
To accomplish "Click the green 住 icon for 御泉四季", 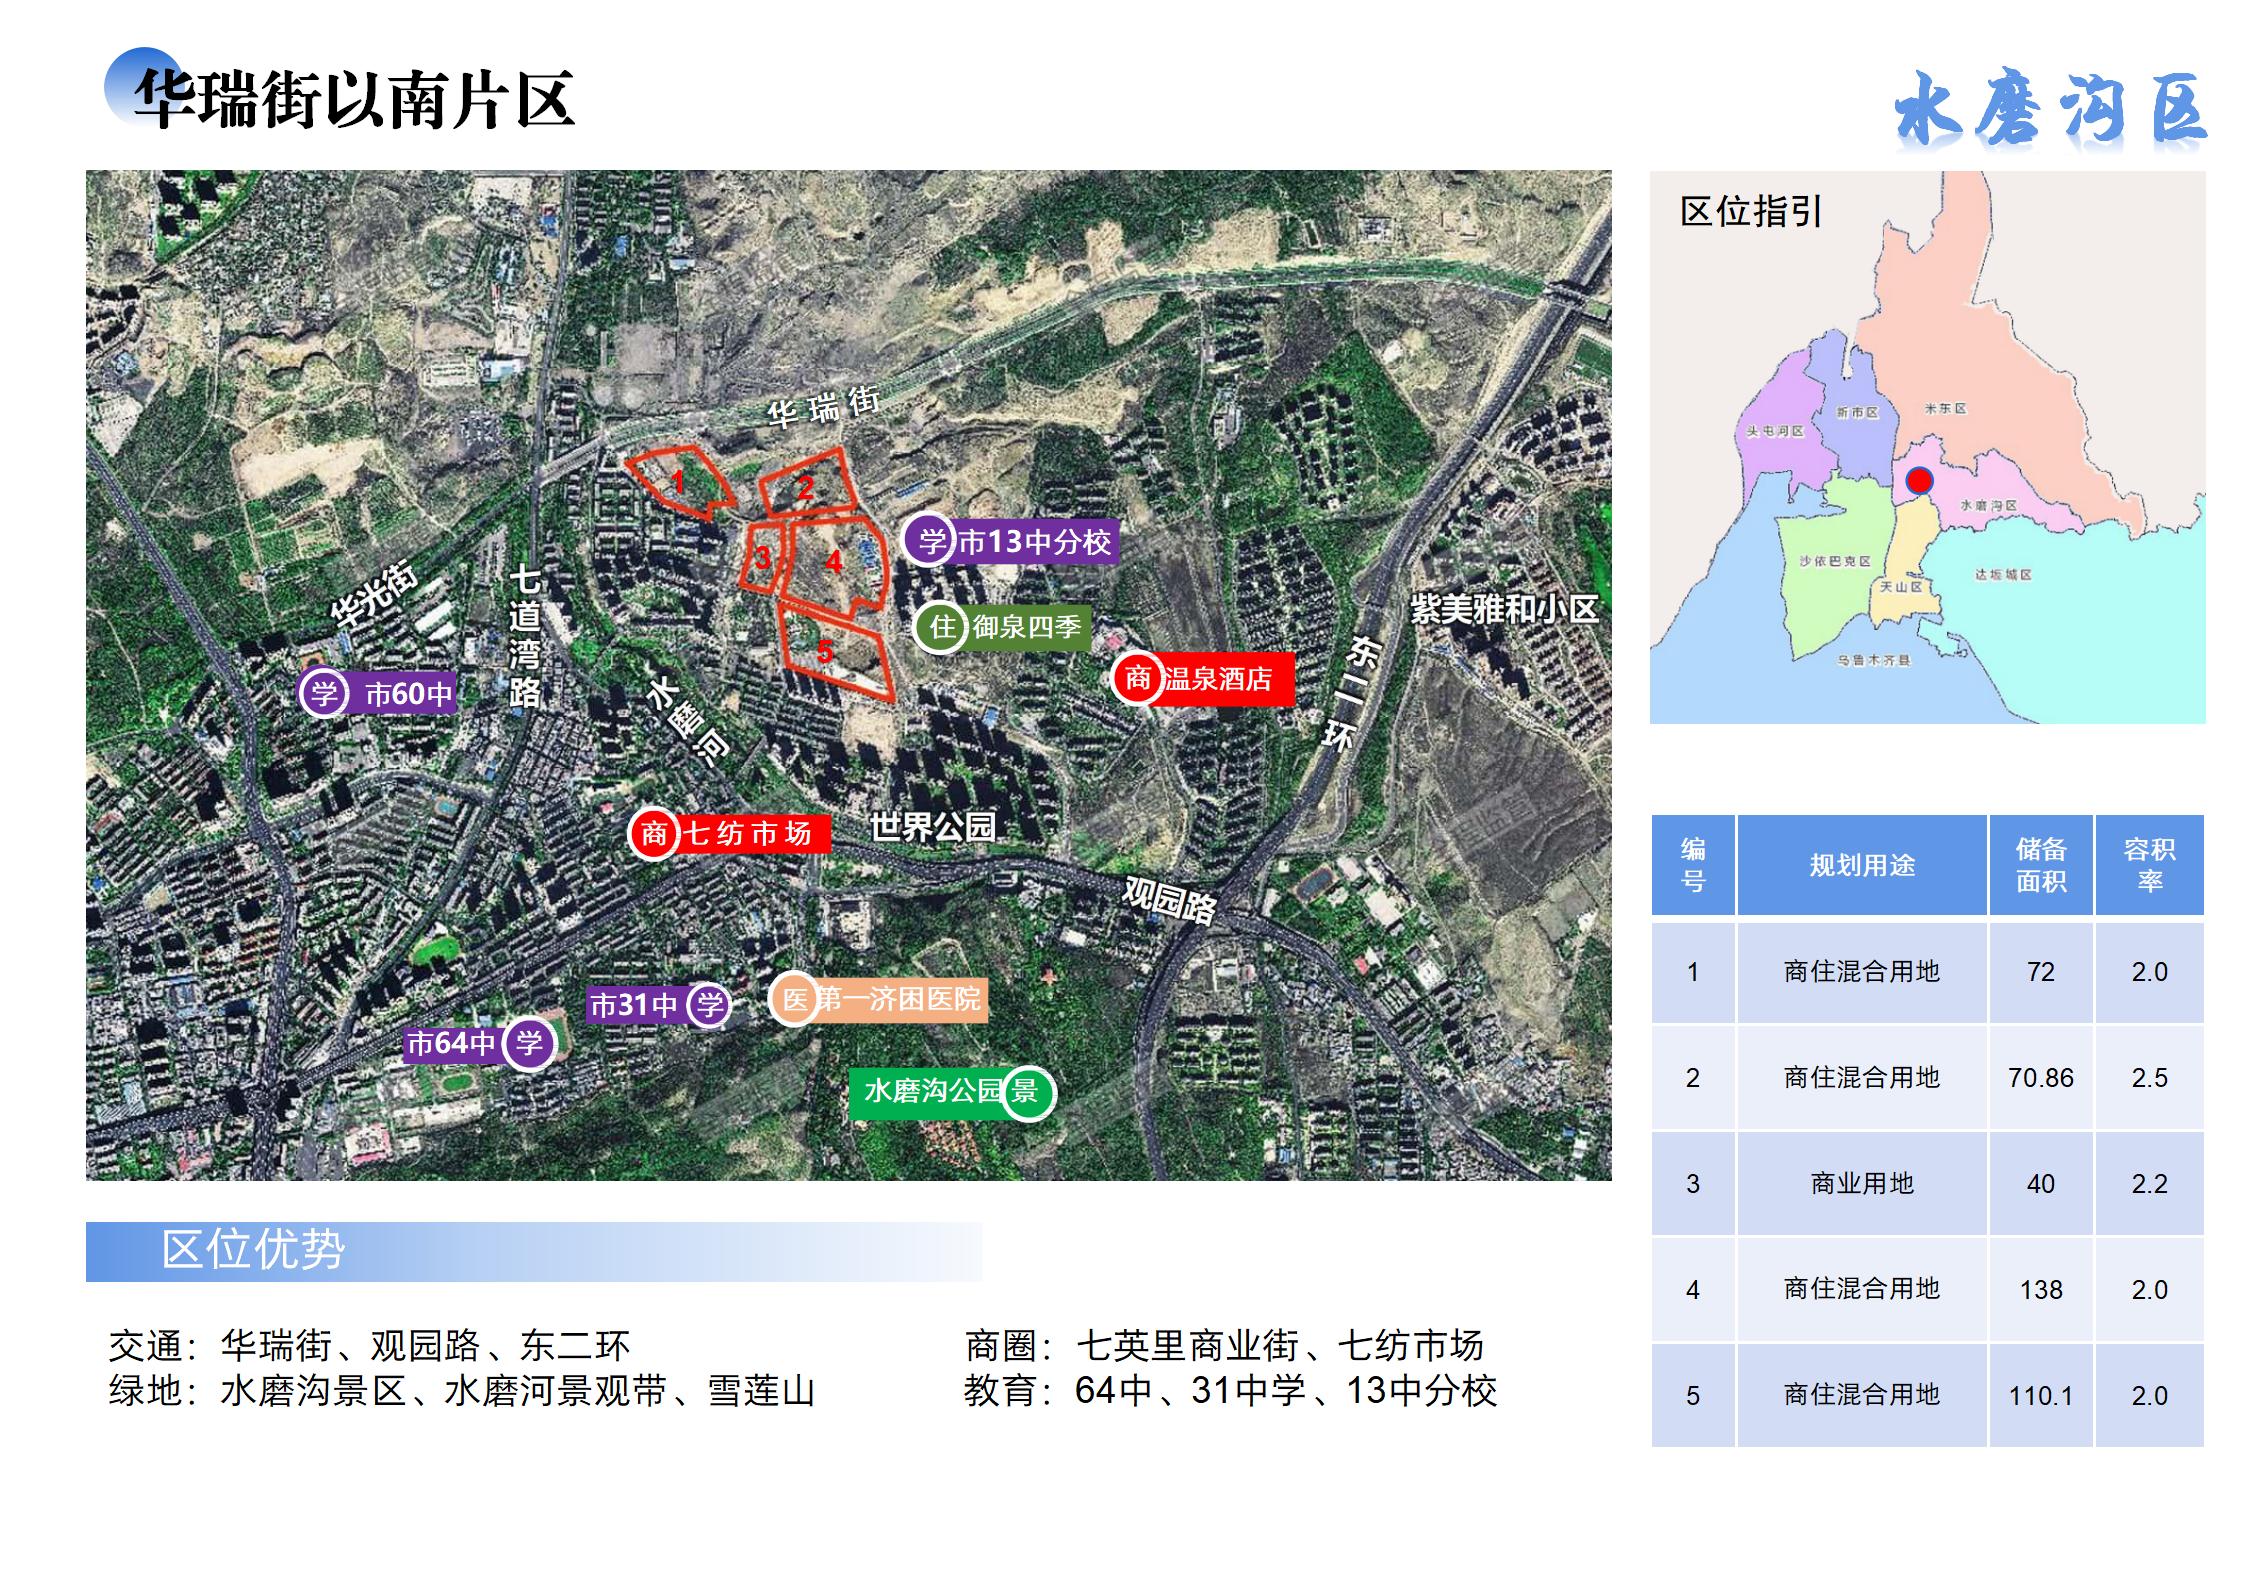I will (940, 627).
